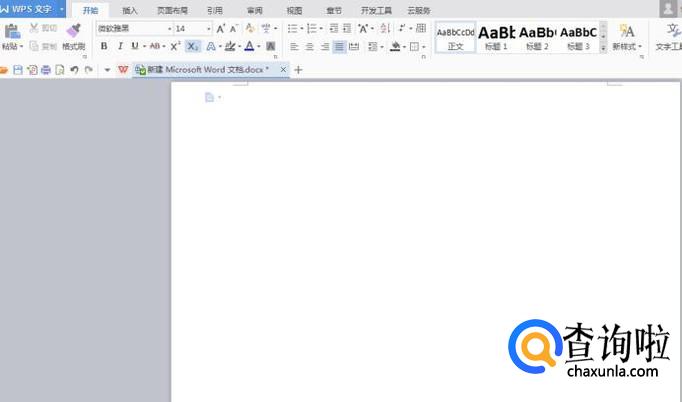Click the bulleted list icon
The height and width of the screenshot is (402, 682).
[x=293, y=29]
